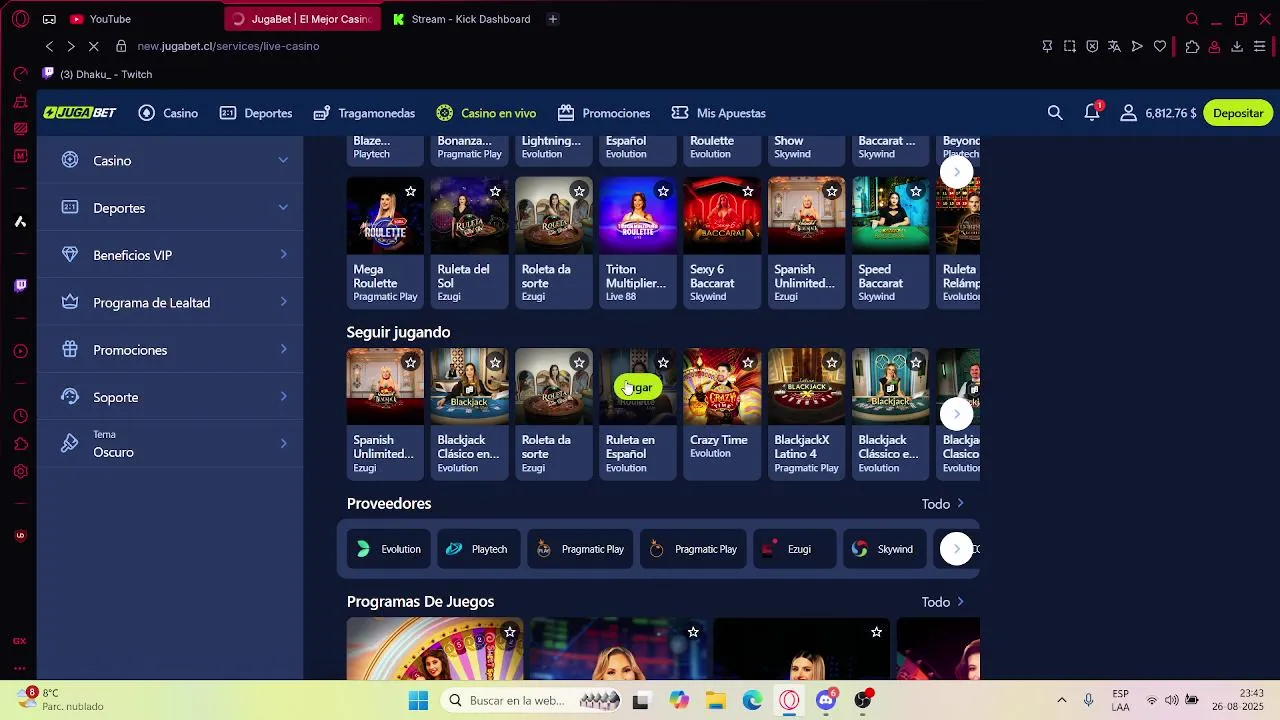Click the browser heart bookmark icon
1280x720 pixels.
click(1160, 46)
